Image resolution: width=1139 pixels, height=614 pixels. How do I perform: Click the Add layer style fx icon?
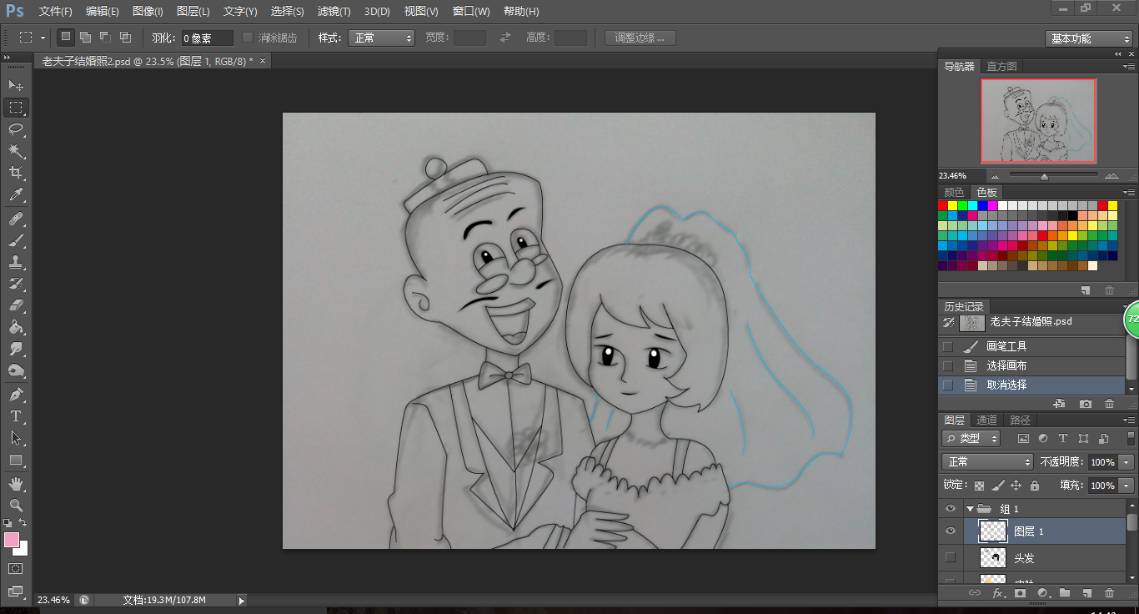pyautogui.click(x=998, y=594)
